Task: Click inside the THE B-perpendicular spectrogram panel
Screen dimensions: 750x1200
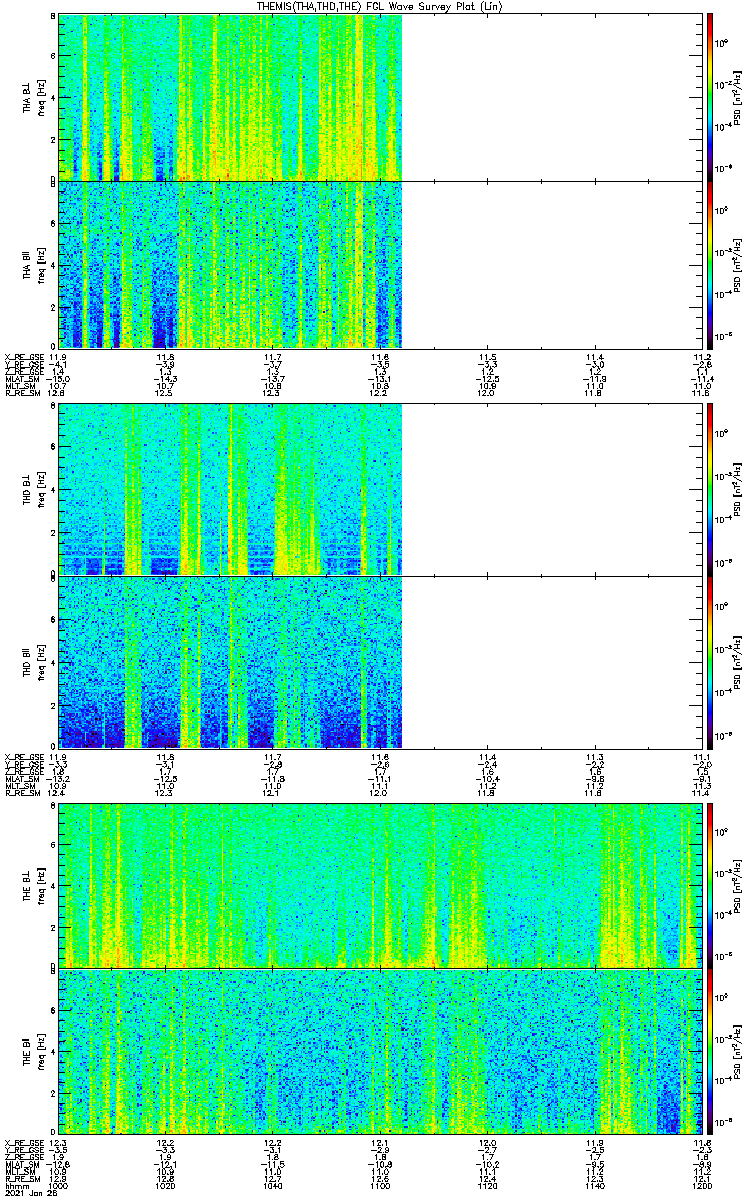Action: (x=380, y=884)
